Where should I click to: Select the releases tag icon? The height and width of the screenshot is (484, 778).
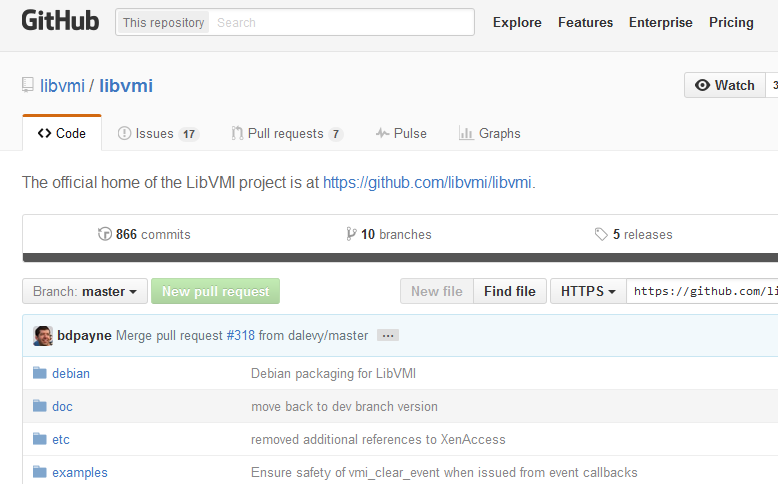click(x=601, y=234)
